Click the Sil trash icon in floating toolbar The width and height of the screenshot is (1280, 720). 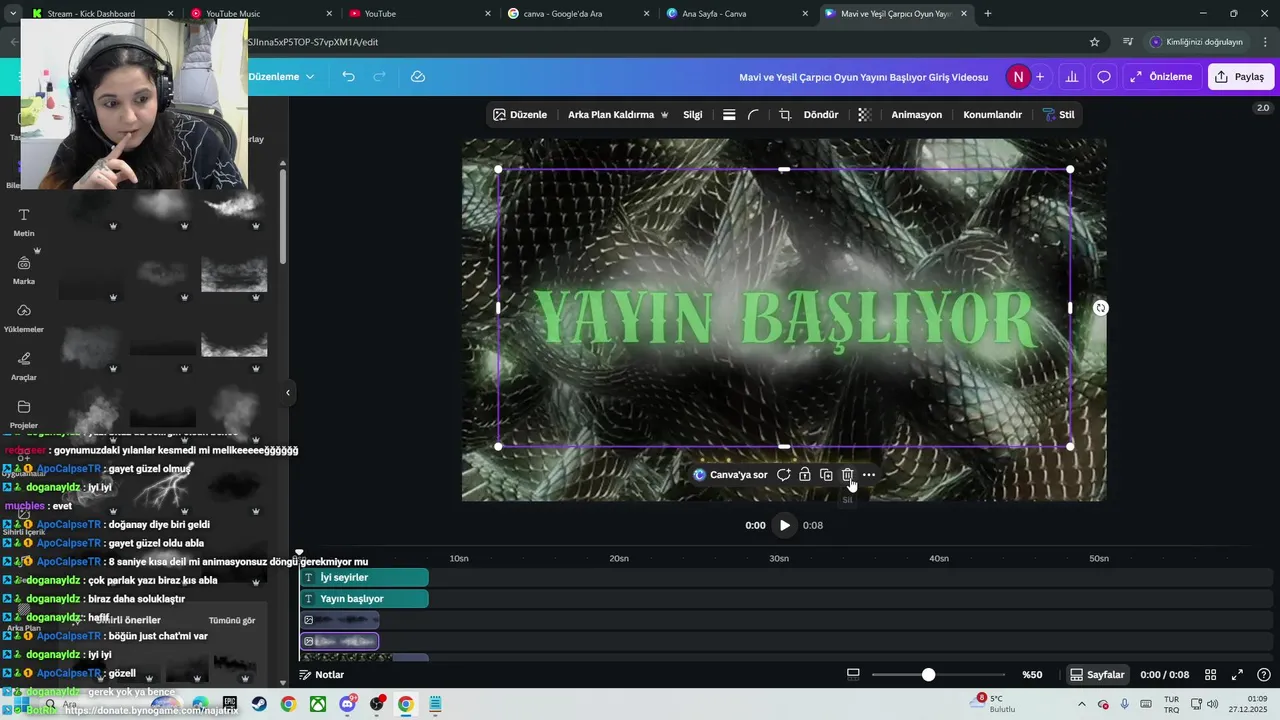pyautogui.click(x=847, y=475)
